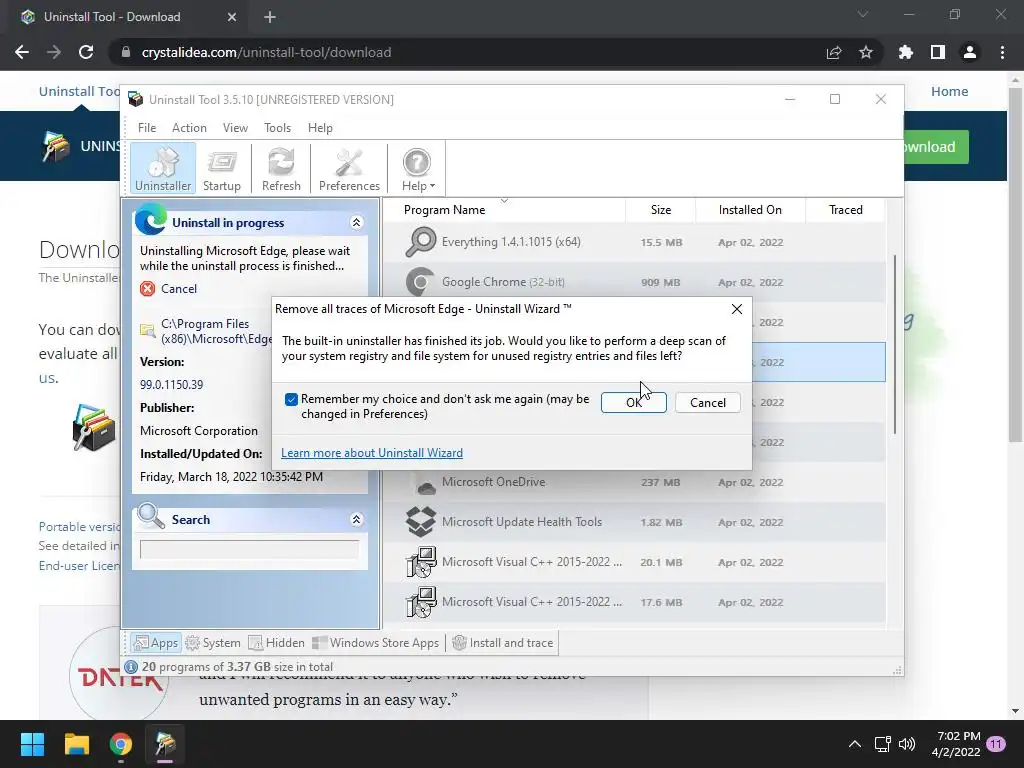Open the File menu
1024x768 pixels.
(147, 128)
